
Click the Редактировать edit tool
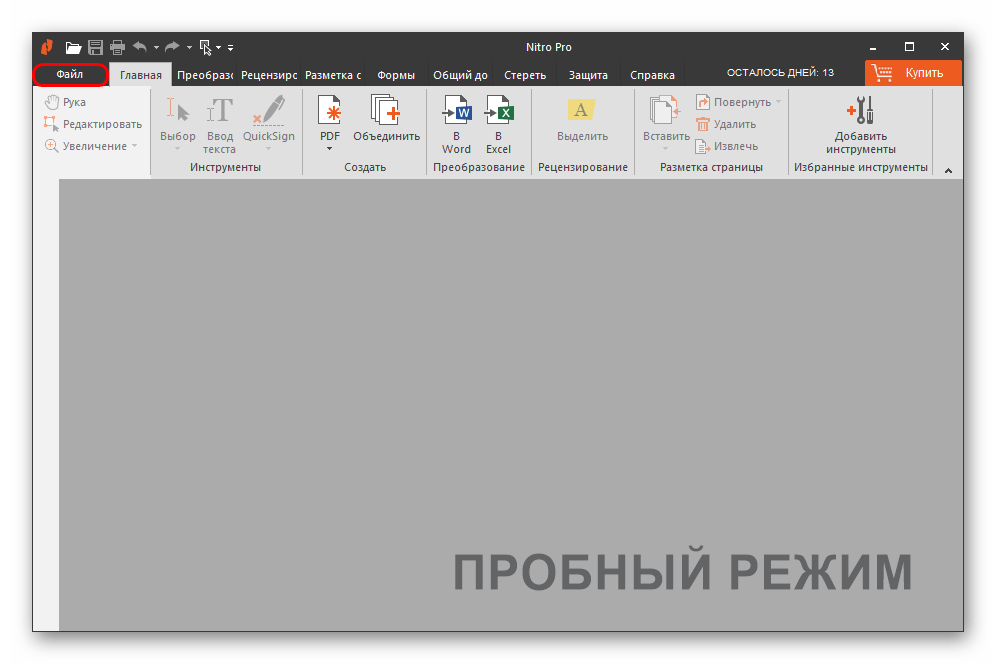[x=92, y=124]
